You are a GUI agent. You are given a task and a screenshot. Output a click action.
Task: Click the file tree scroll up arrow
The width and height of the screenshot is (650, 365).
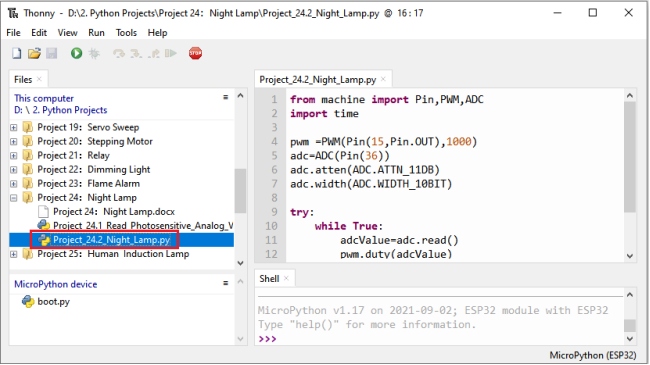(x=240, y=95)
